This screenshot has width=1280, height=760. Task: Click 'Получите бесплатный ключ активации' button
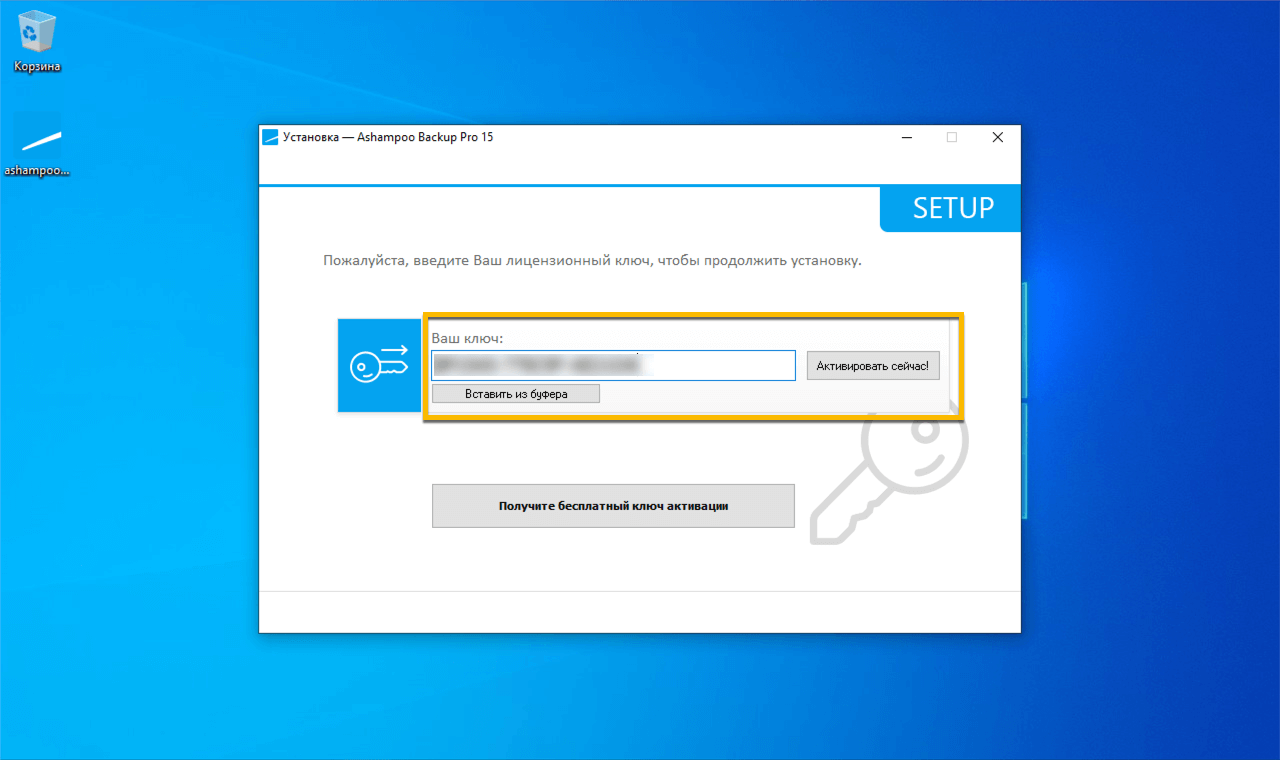tap(613, 506)
